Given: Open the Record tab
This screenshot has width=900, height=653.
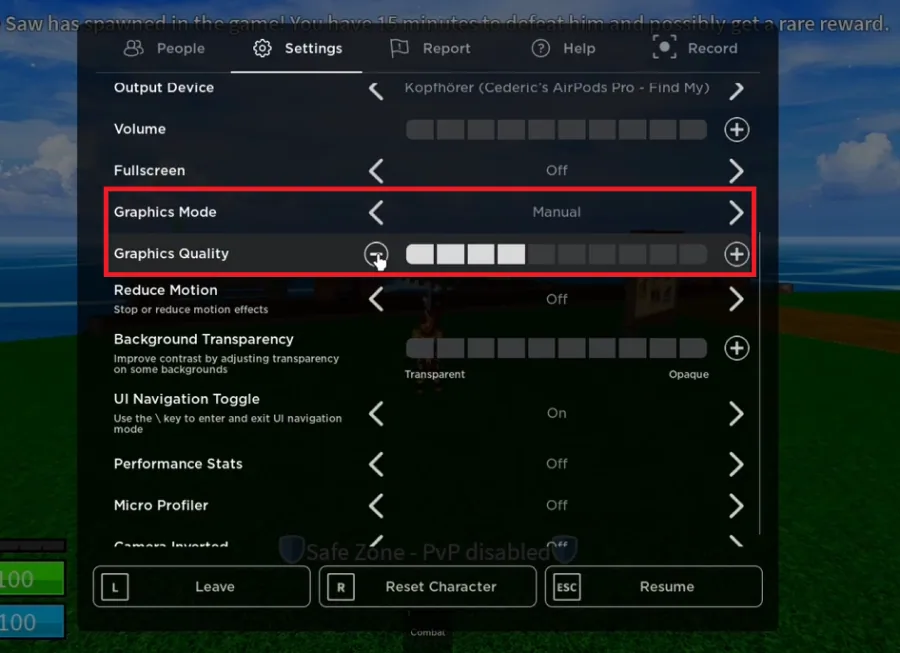Looking at the screenshot, I should coord(695,48).
